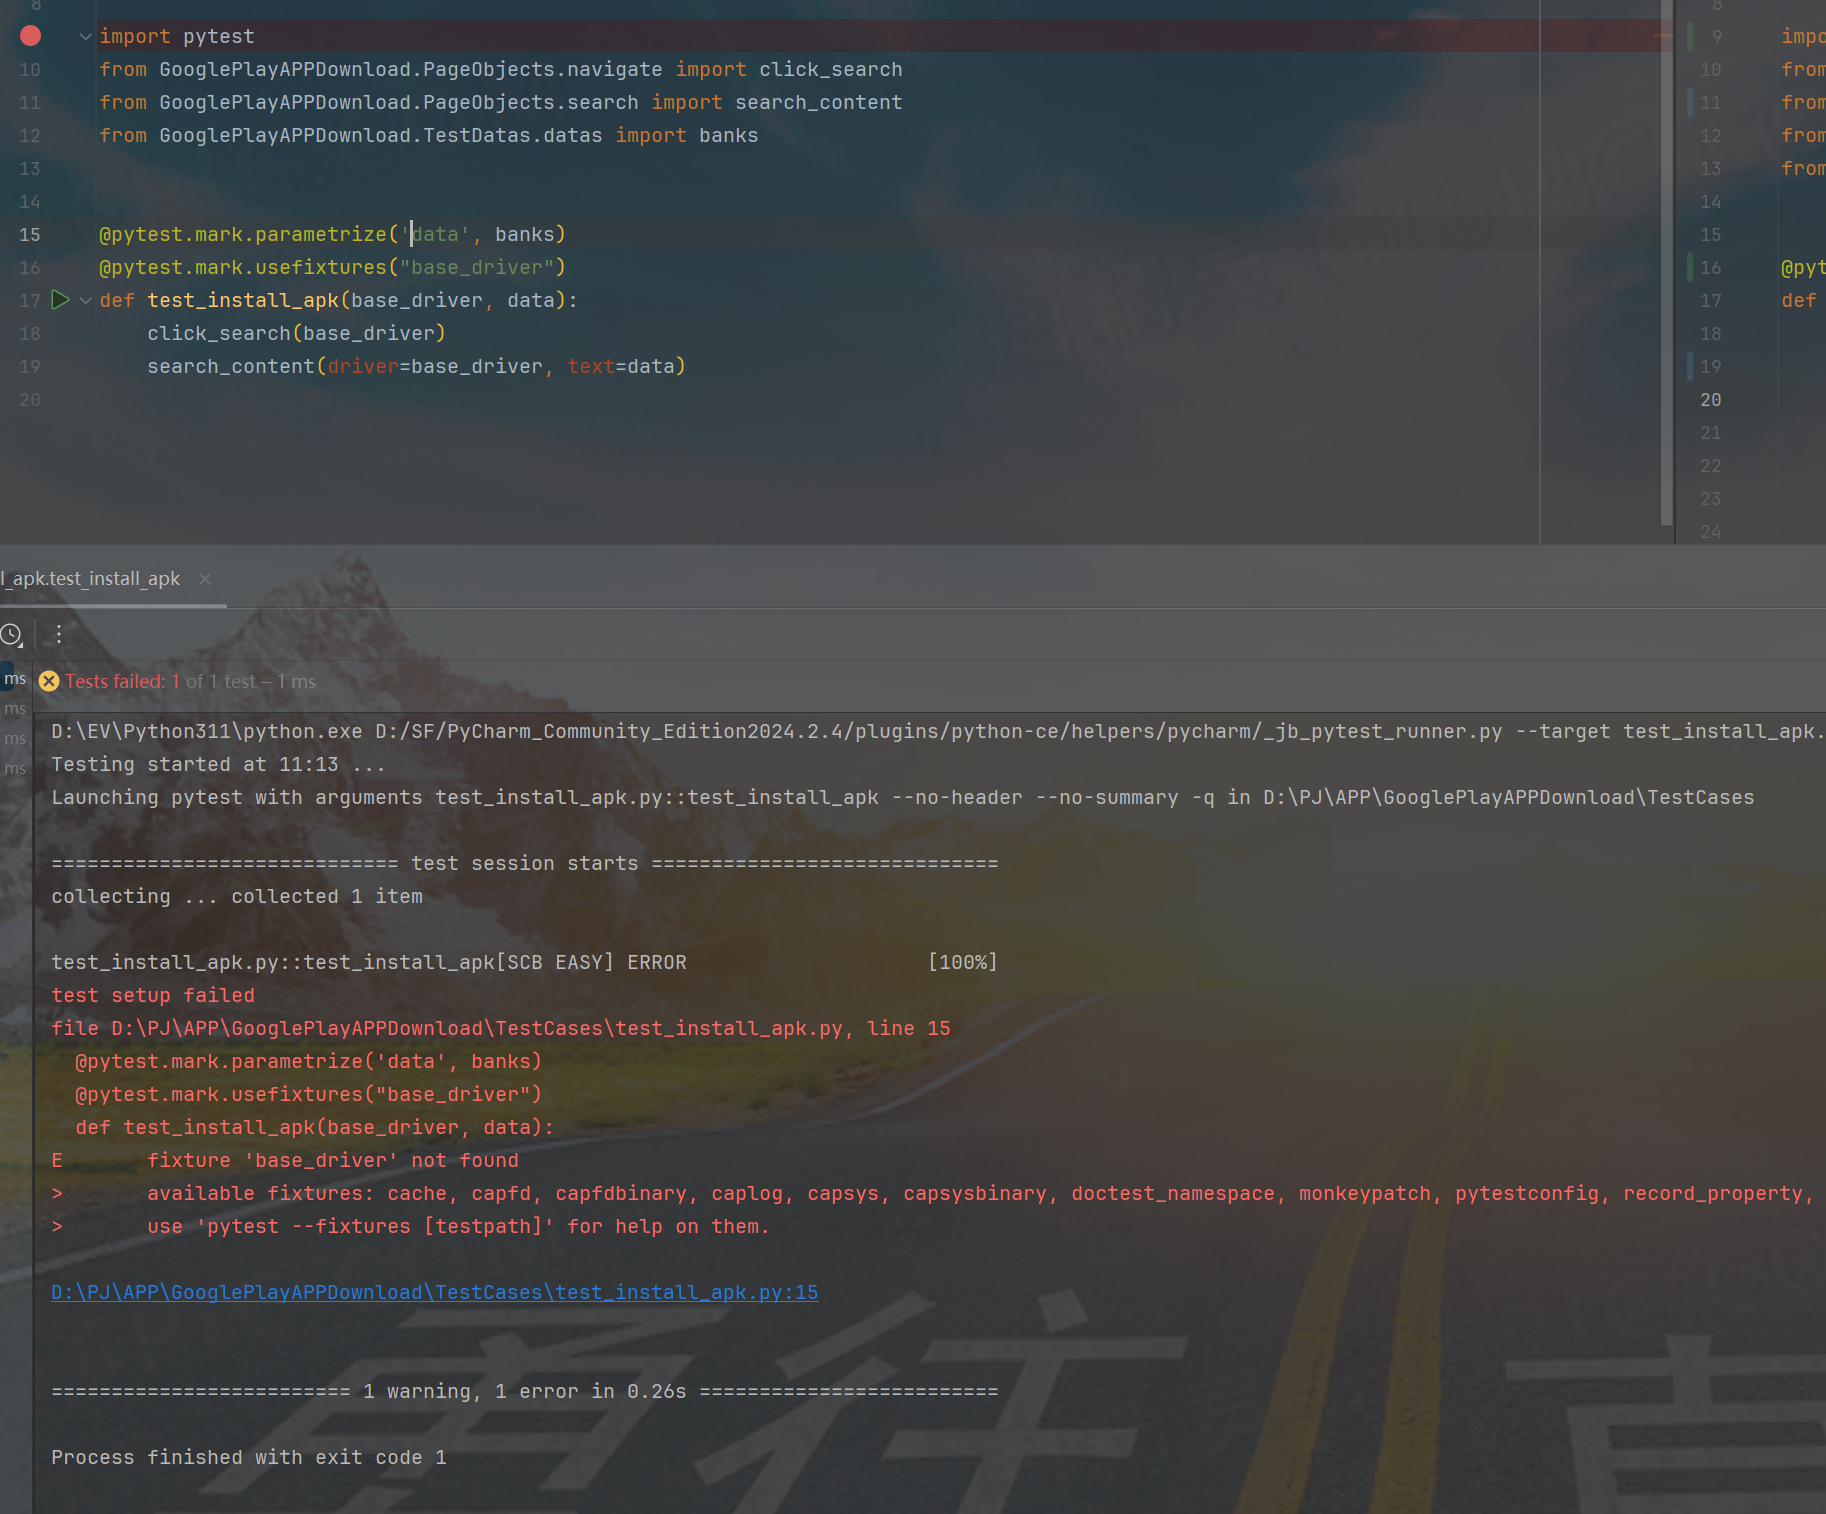Close the test_install_apk run tab
Viewport: 1826px width, 1514px height.
point(205,579)
